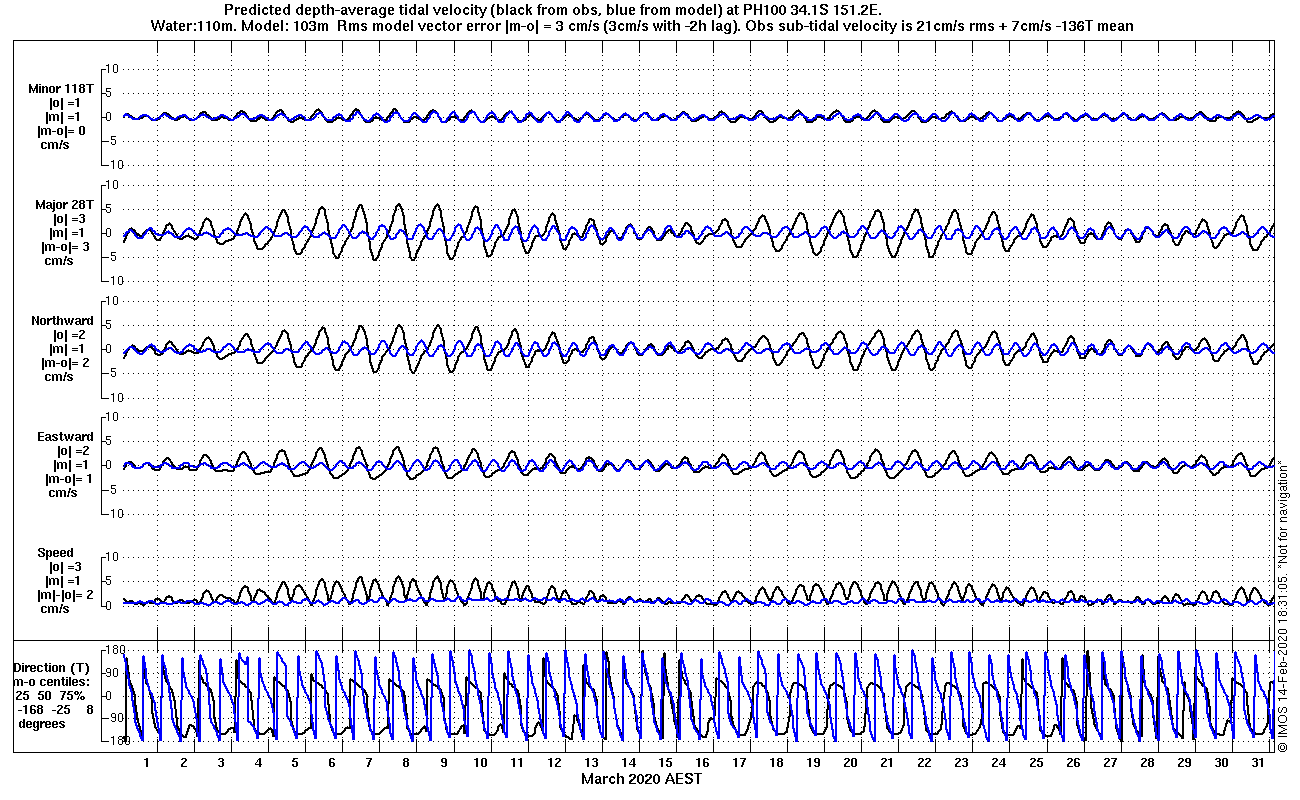Click day 21 on the date axis
This screenshot has width=1300, height=800.
887,762
